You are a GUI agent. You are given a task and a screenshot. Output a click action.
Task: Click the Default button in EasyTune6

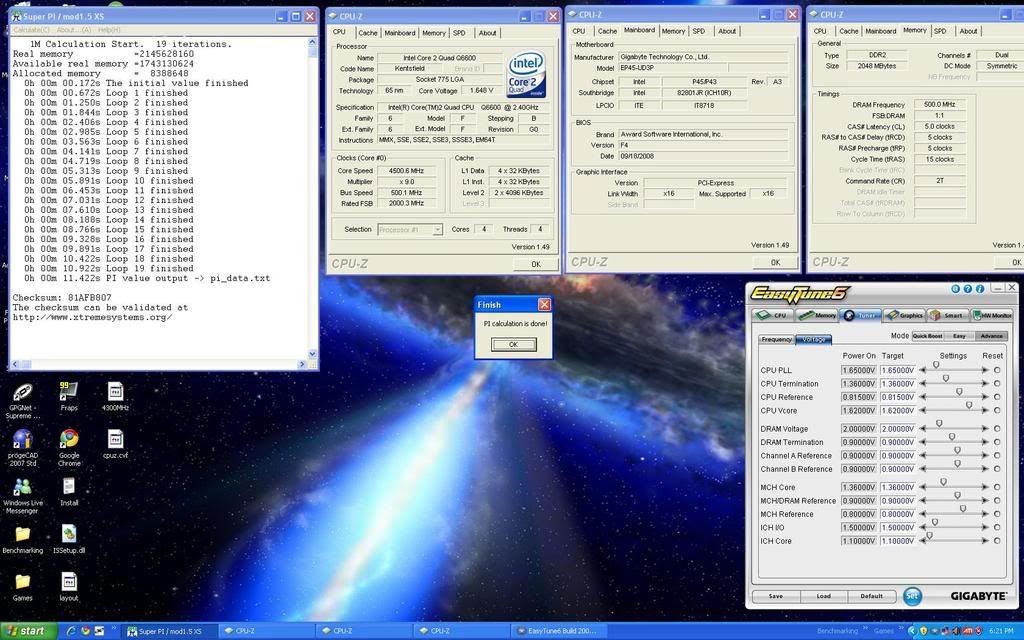point(871,596)
